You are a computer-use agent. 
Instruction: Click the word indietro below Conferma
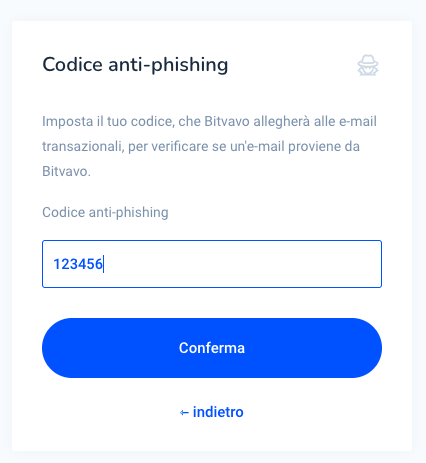coord(218,412)
